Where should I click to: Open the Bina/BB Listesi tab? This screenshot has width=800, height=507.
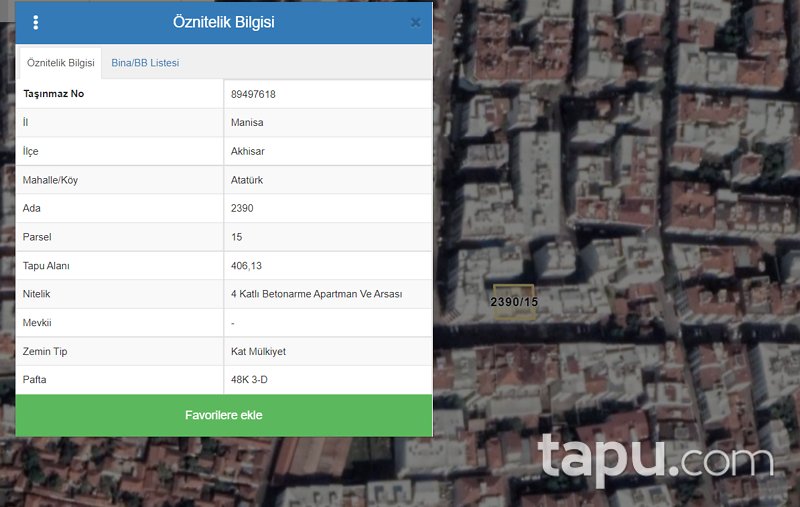click(145, 63)
